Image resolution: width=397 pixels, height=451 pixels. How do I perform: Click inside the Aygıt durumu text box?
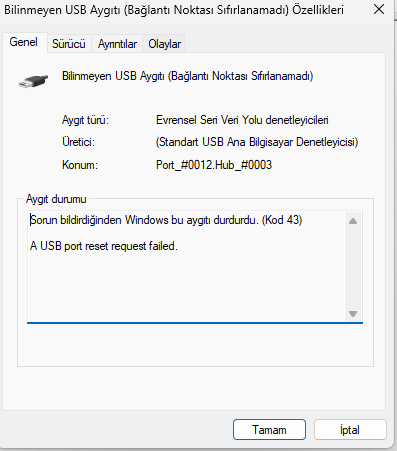pyautogui.click(x=195, y=267)
